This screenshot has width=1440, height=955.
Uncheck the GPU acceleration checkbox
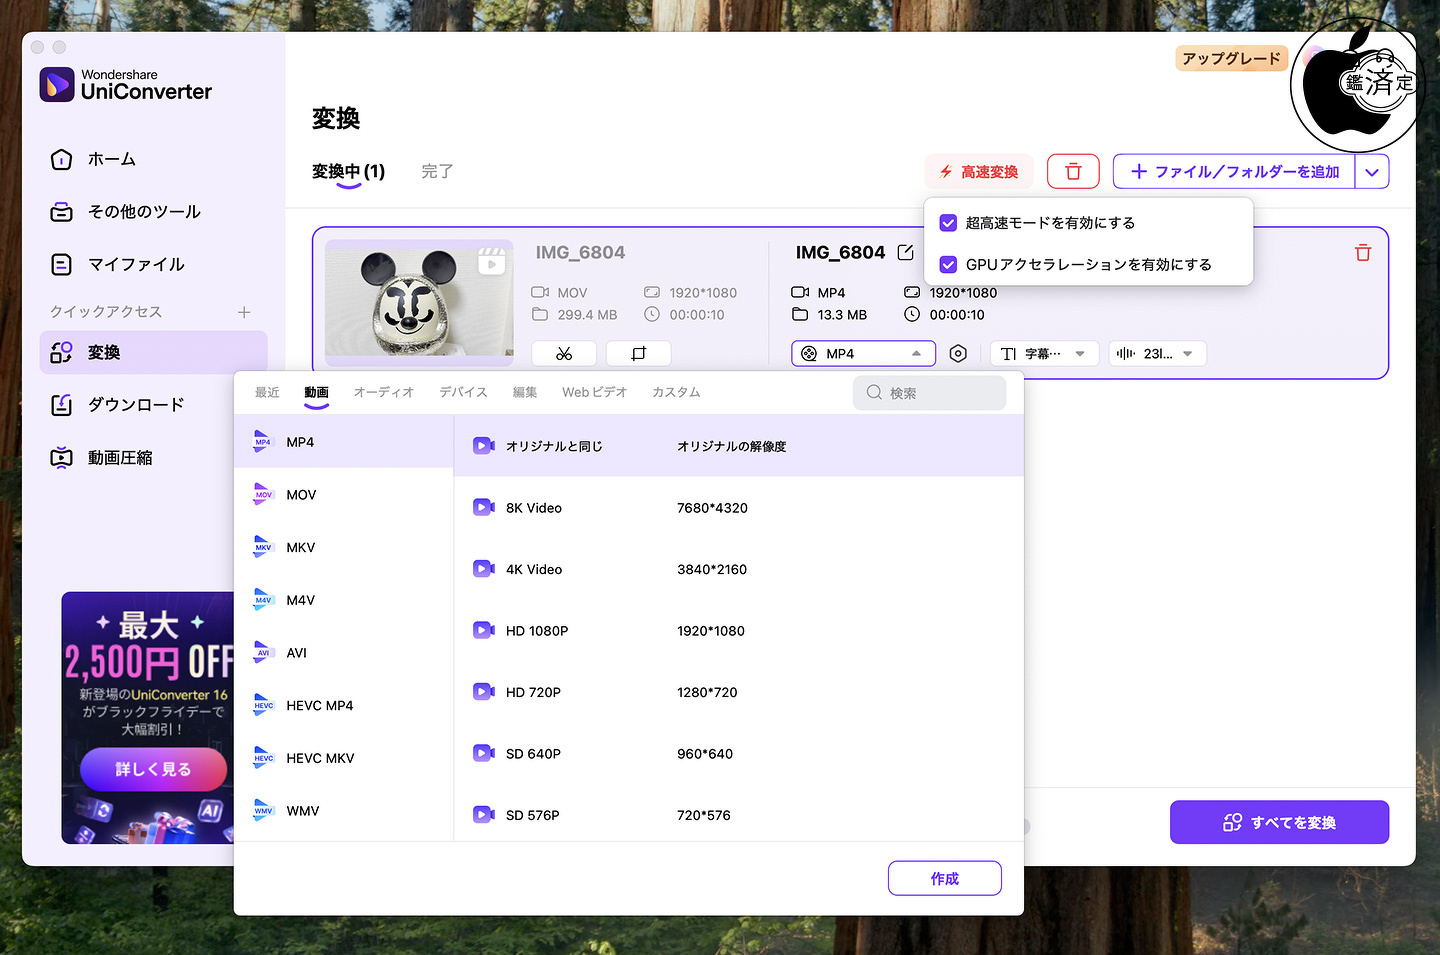pos(949,265)
